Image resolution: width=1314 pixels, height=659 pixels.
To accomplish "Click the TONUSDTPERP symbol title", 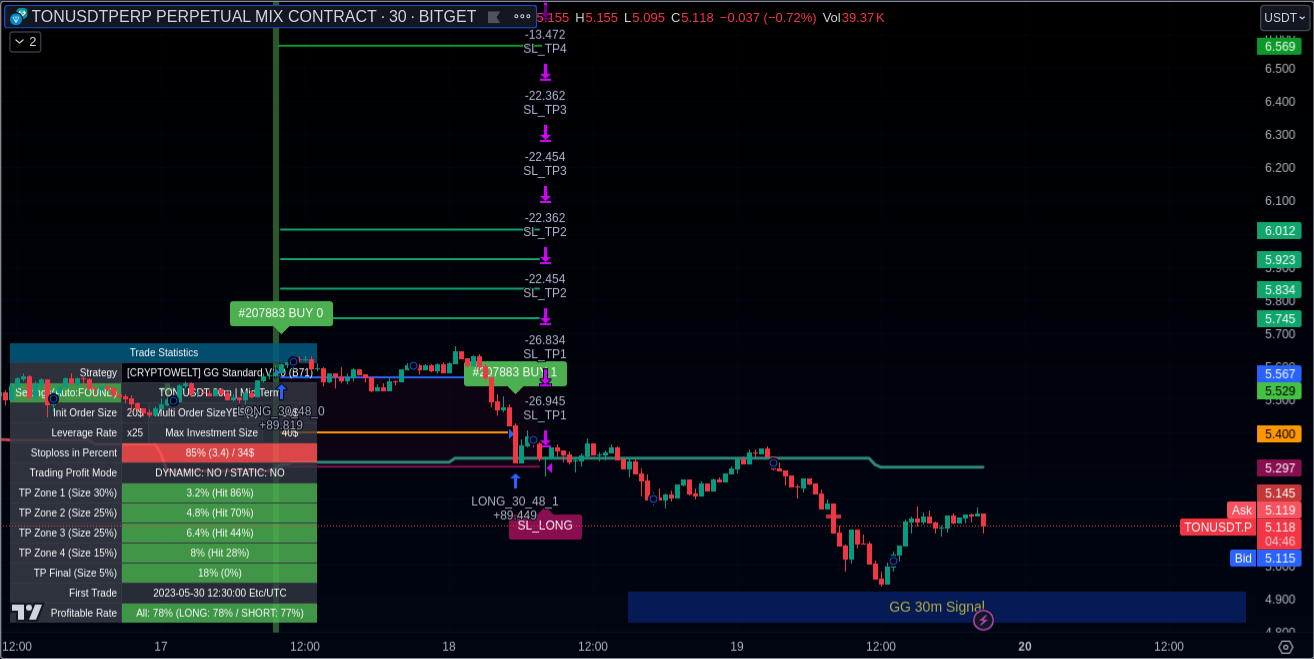I will point(253,17).
